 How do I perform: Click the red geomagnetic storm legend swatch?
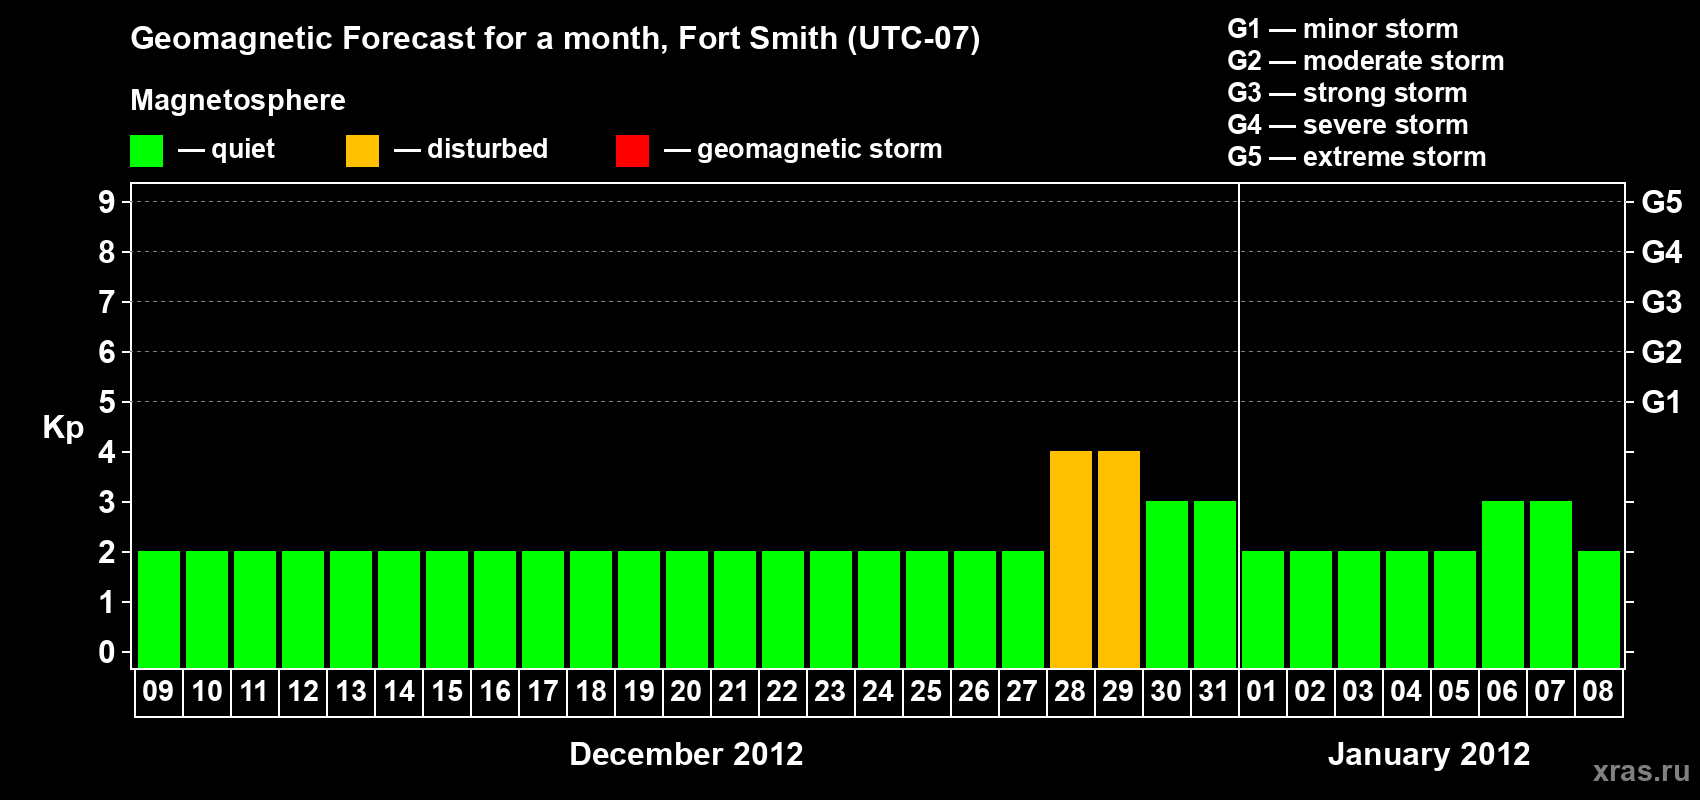coord(632,151)
